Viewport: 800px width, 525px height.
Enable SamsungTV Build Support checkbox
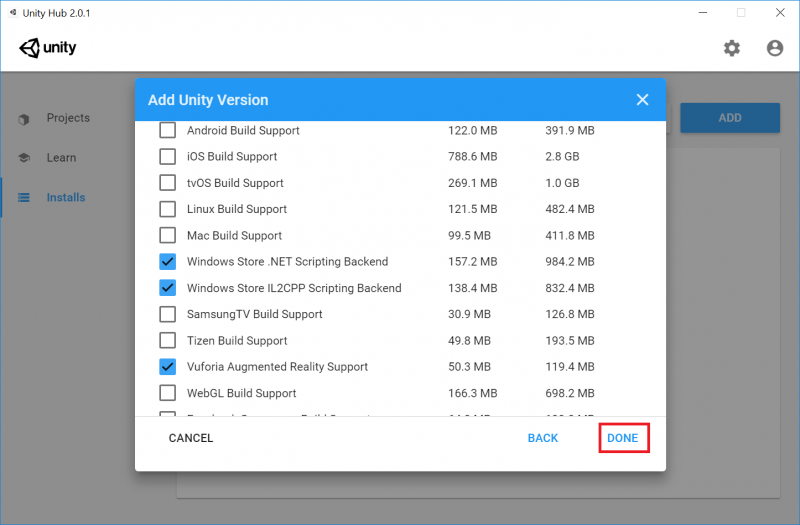click(167, 314)
